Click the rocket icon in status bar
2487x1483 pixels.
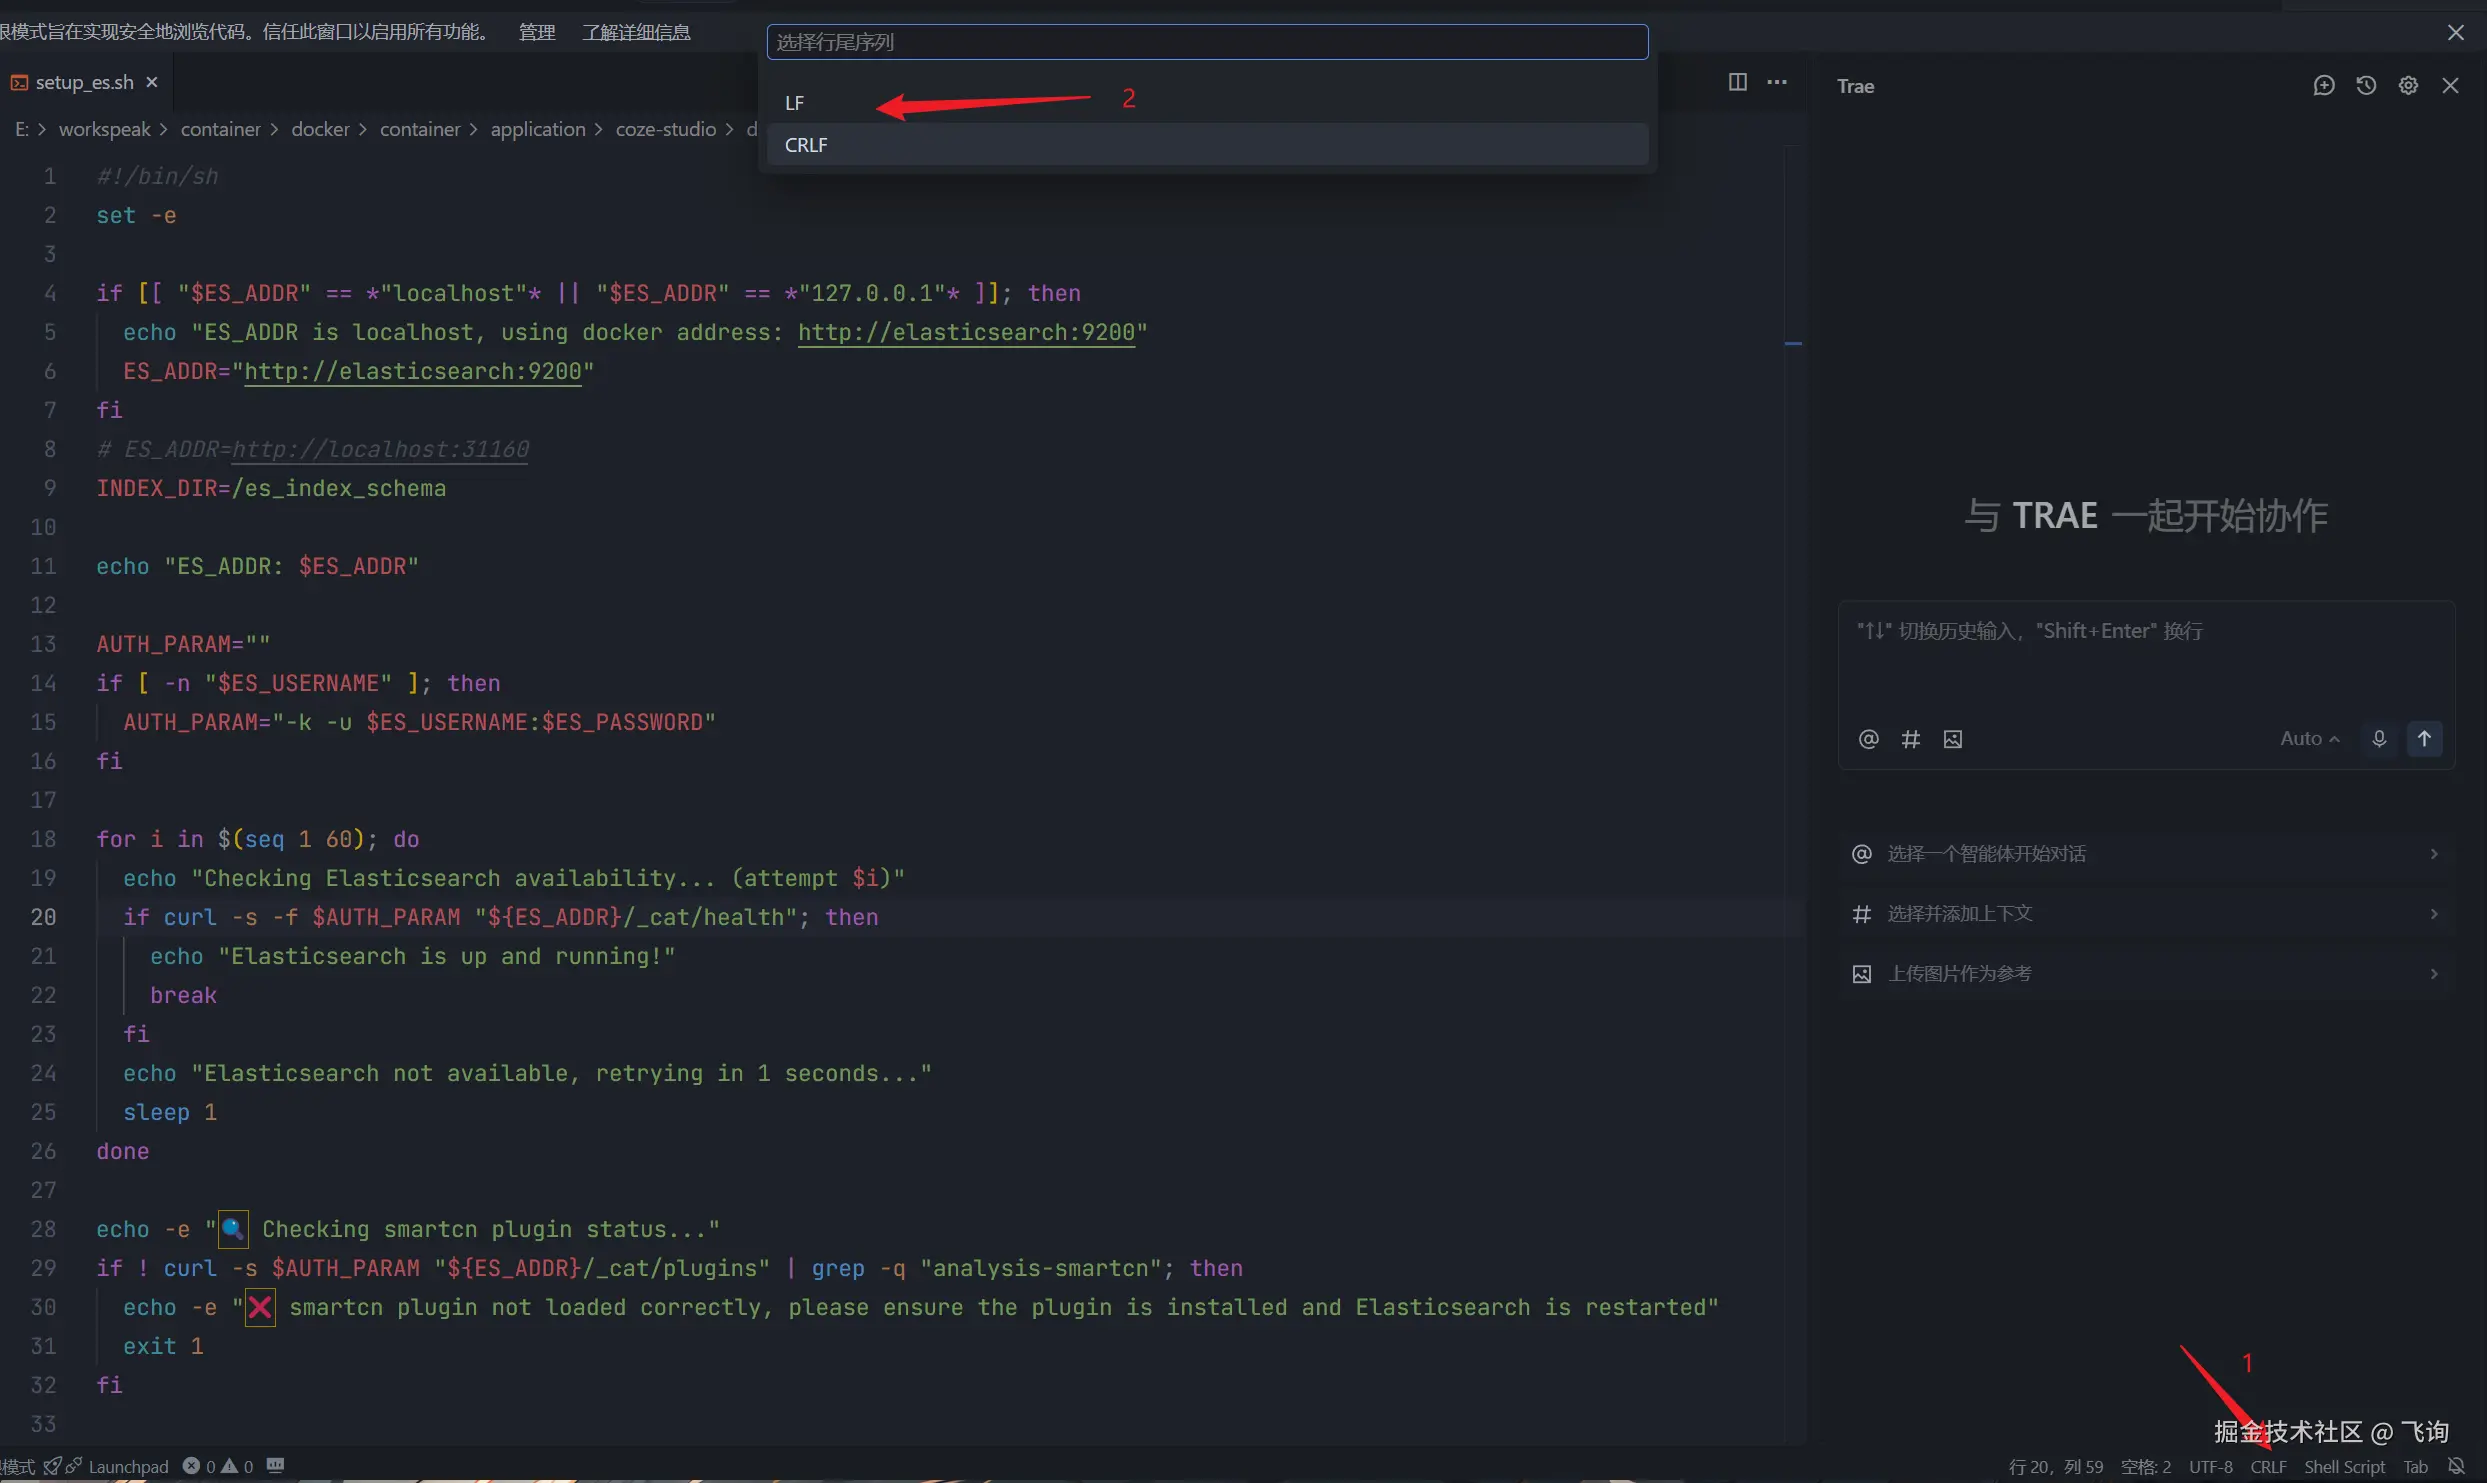[52, 1466]
